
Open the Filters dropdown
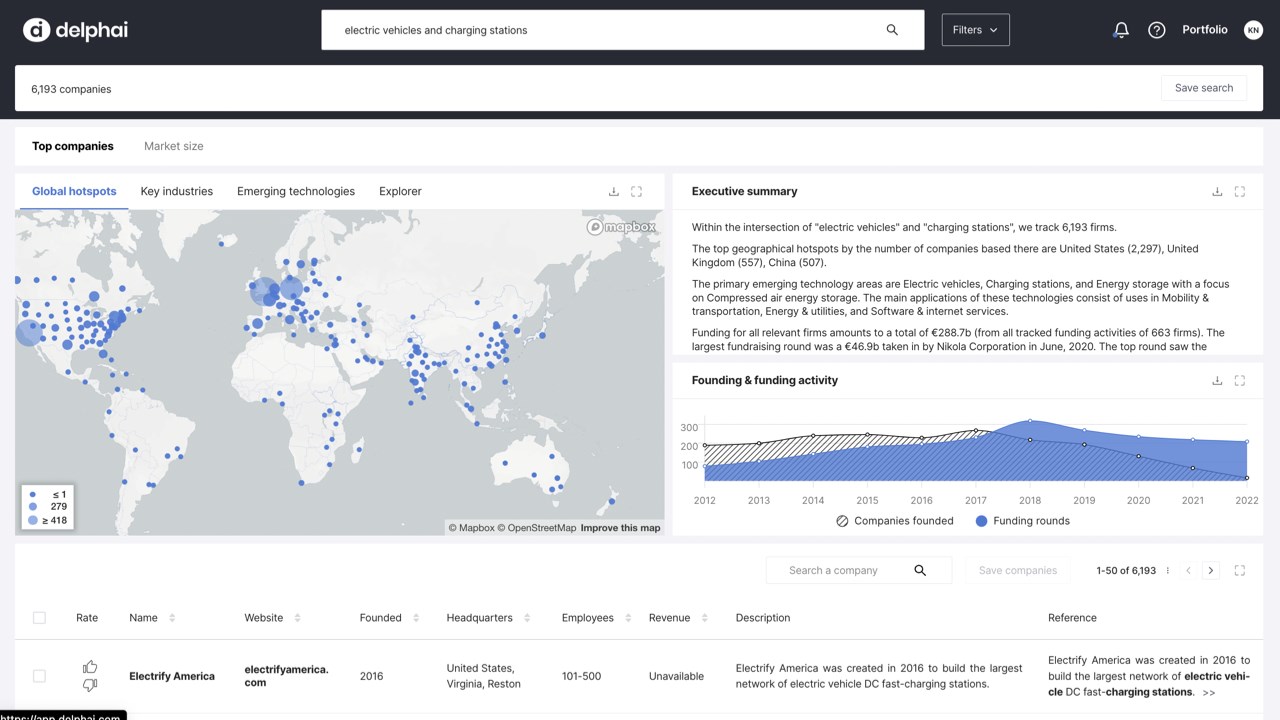(975, 30)
